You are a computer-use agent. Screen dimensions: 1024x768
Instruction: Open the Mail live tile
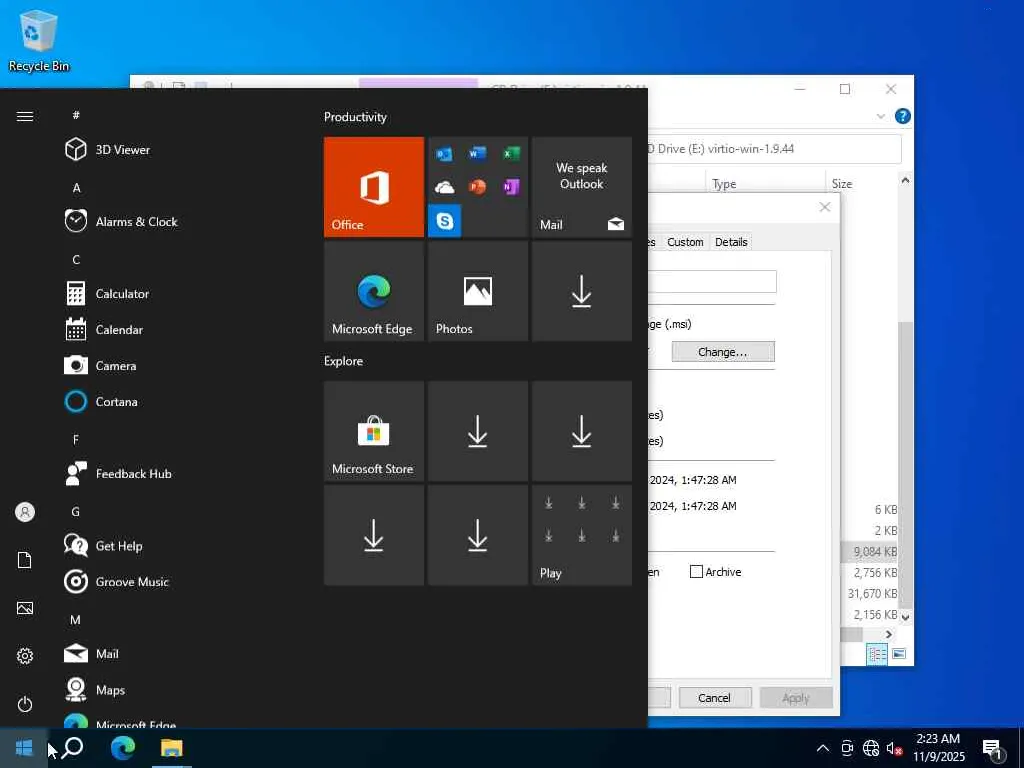[x=581, y=187]
